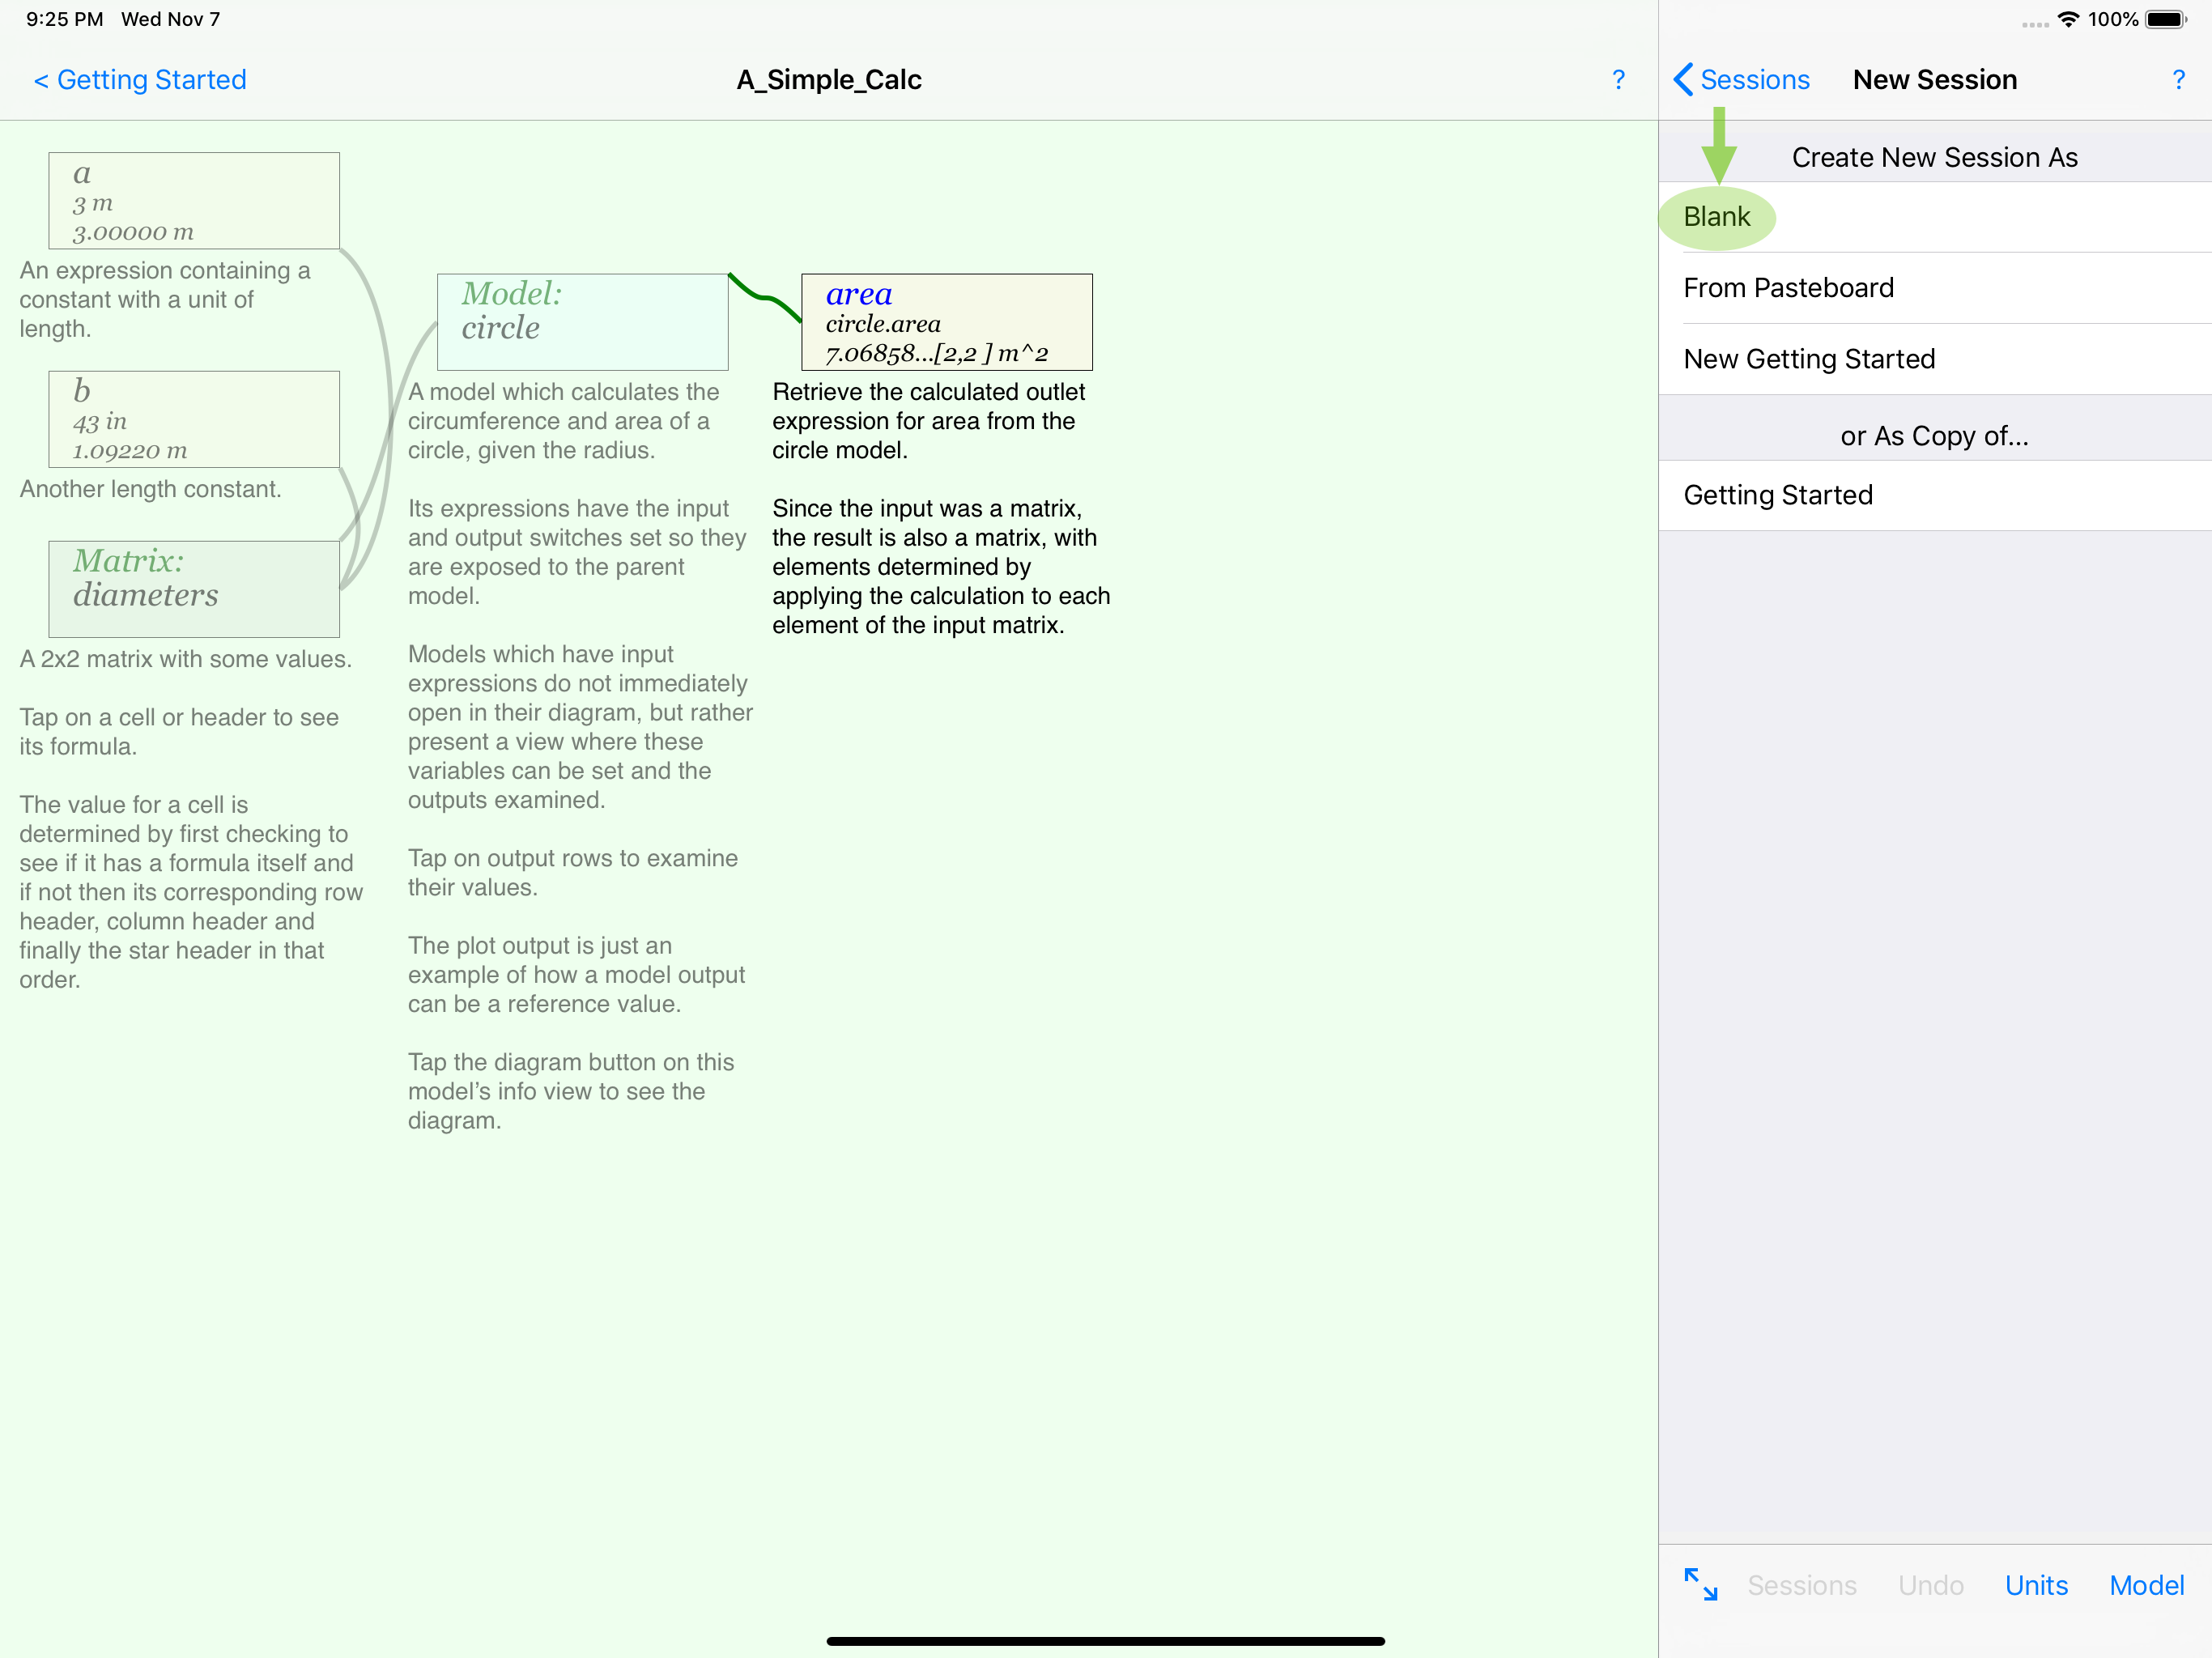This screenshot has width=2212, height=1658.
Task: Open help in the New Session panel
Action: pyautogui.click(x=2178, y=80)
